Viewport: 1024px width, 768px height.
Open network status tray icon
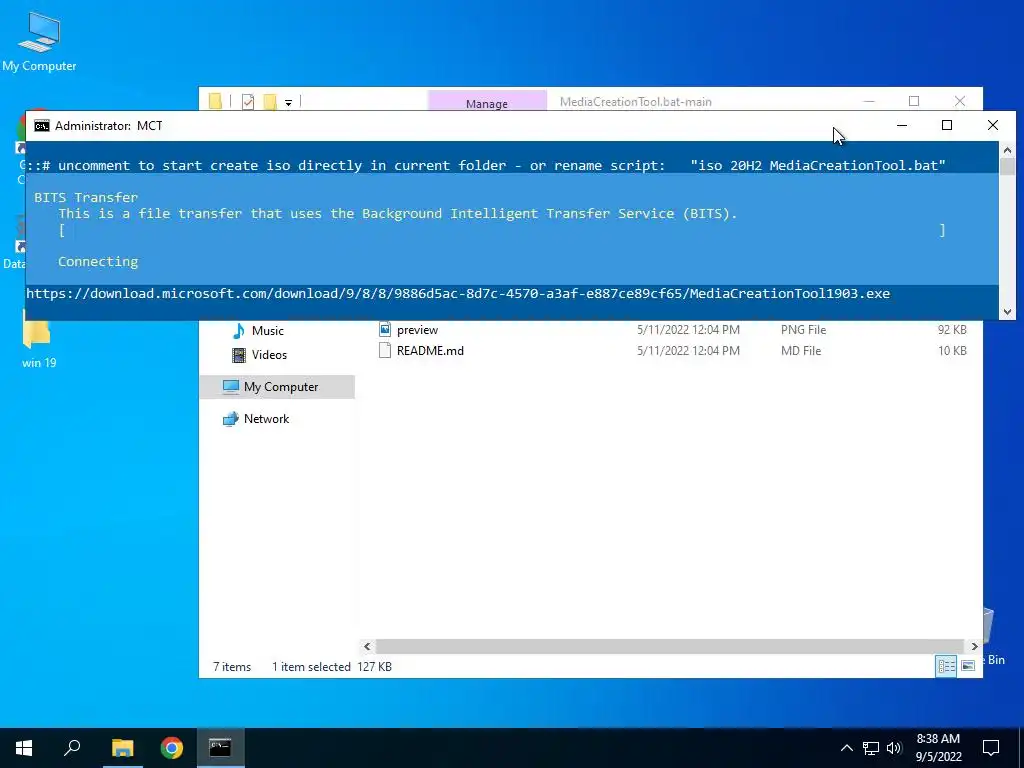pos(871,748)
